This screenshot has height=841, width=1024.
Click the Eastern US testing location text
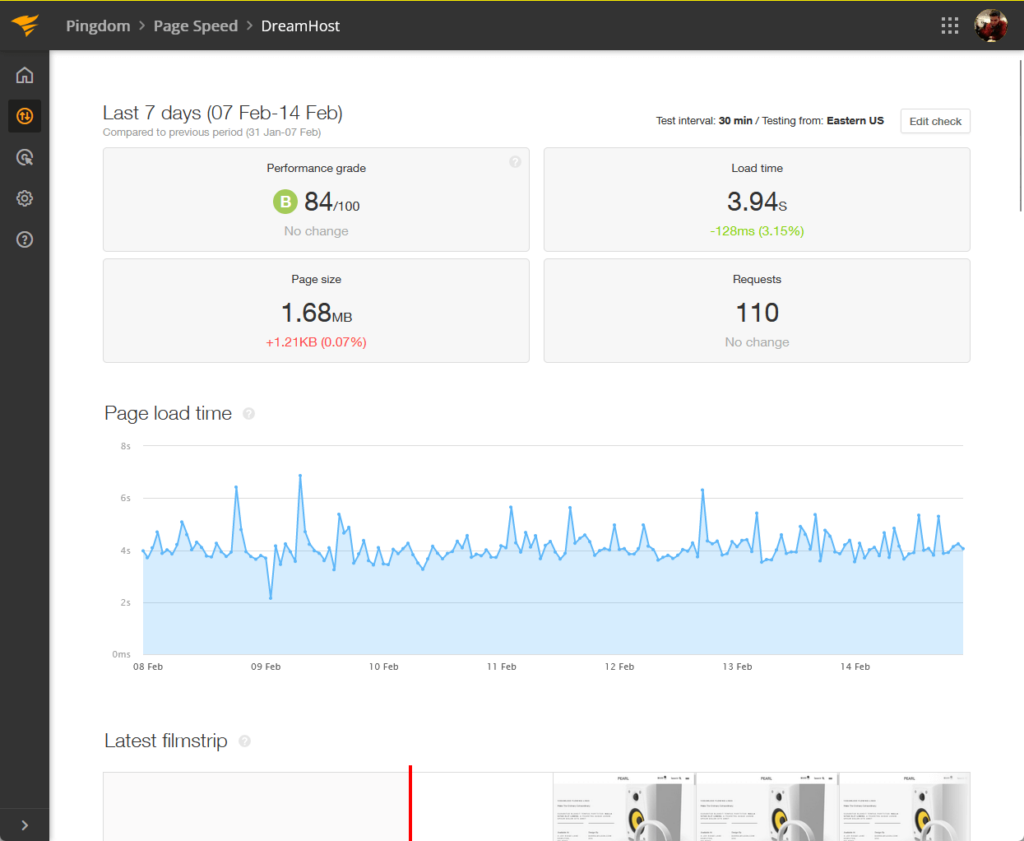point(855,121)
